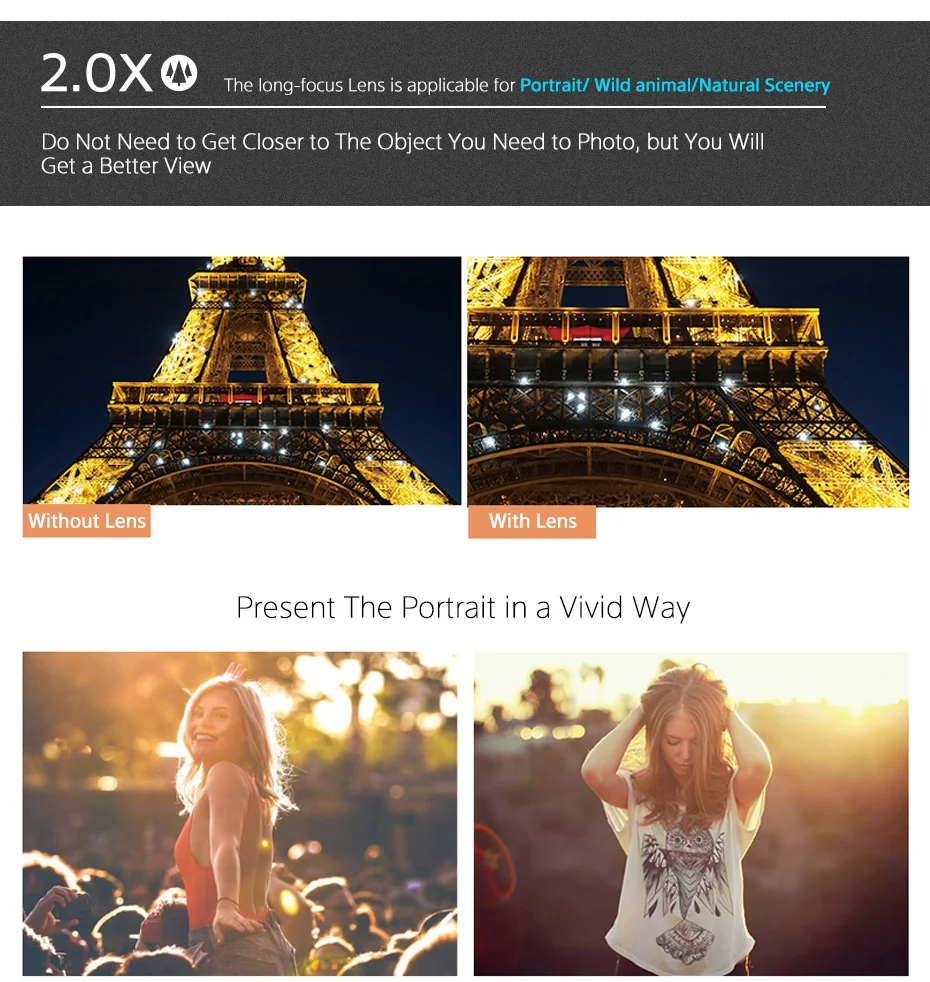
Task: Open the zoomed Eiffel Tower photo with lens
Action: click(688, 381)
